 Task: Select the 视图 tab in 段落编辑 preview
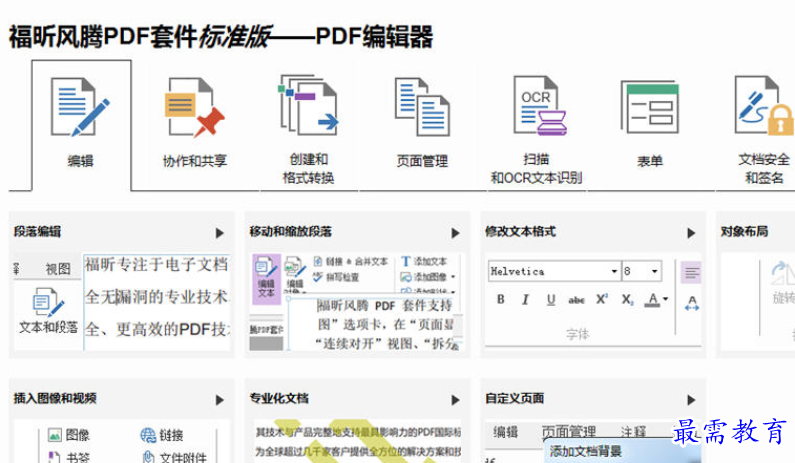pyautogui.click(x=58, y=268)
